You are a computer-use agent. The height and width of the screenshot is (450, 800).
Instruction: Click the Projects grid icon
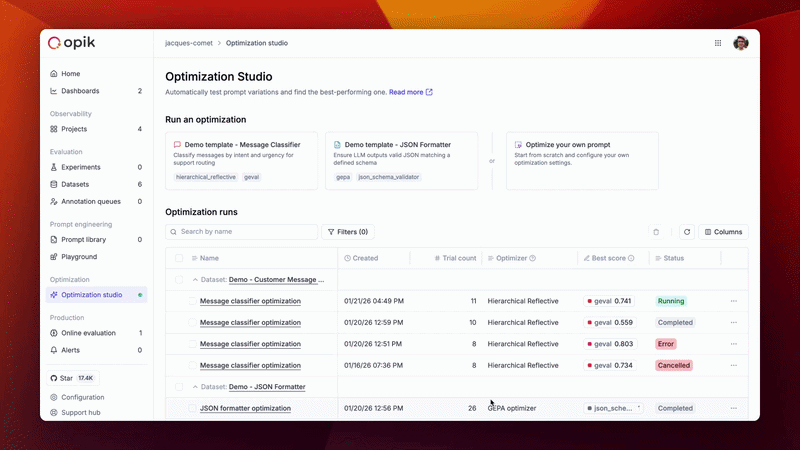coord(54,129)
